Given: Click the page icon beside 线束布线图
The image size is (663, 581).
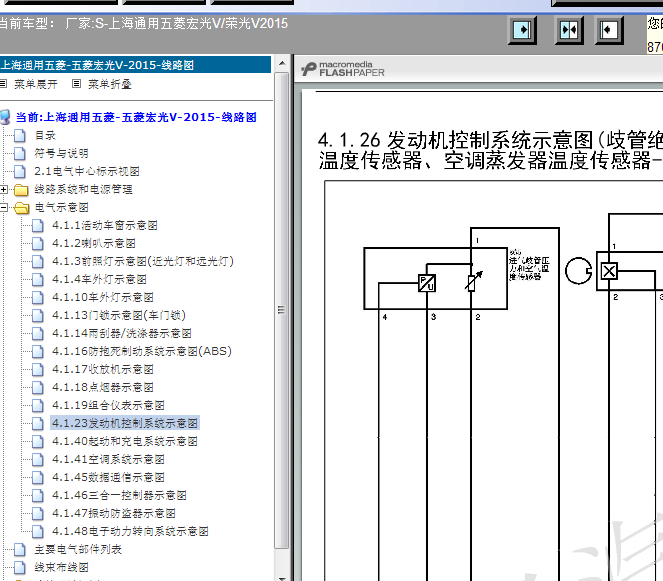Looking at the screenshot, I should point(20,567).
